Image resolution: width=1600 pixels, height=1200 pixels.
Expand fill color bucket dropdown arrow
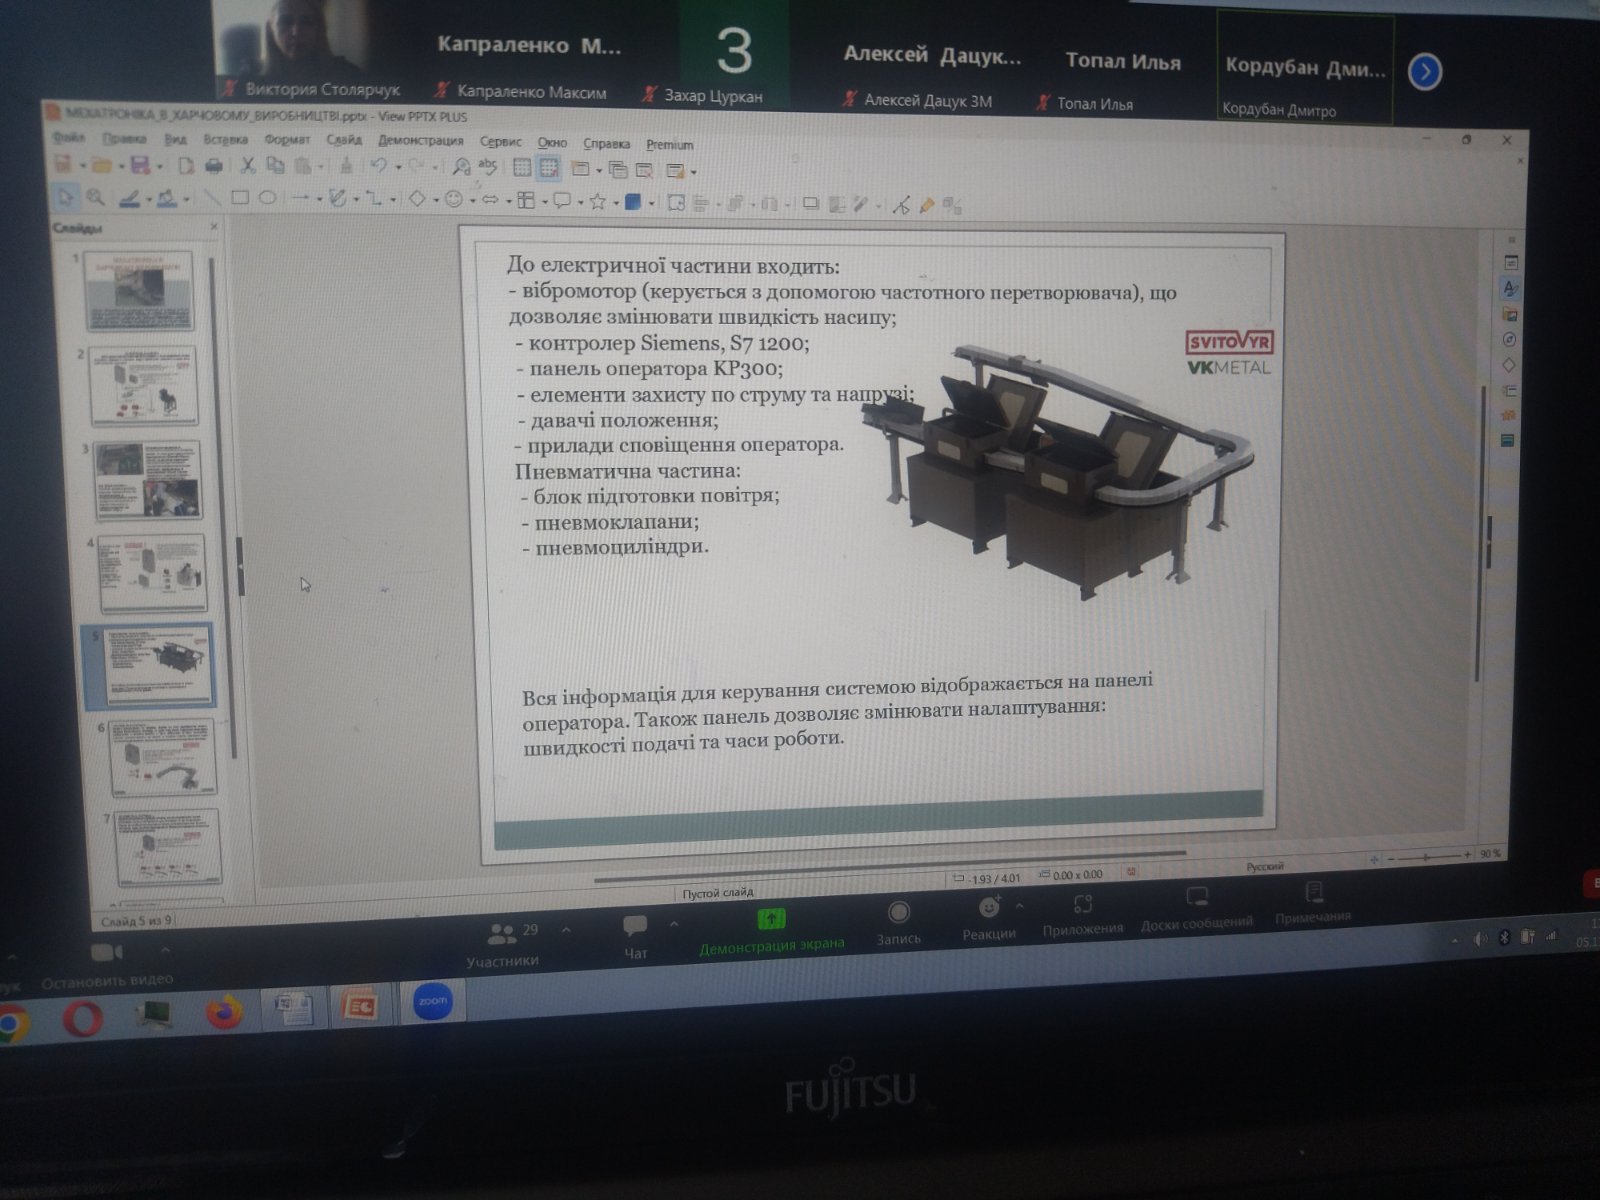pyautogui.click(x=187, y=199)
